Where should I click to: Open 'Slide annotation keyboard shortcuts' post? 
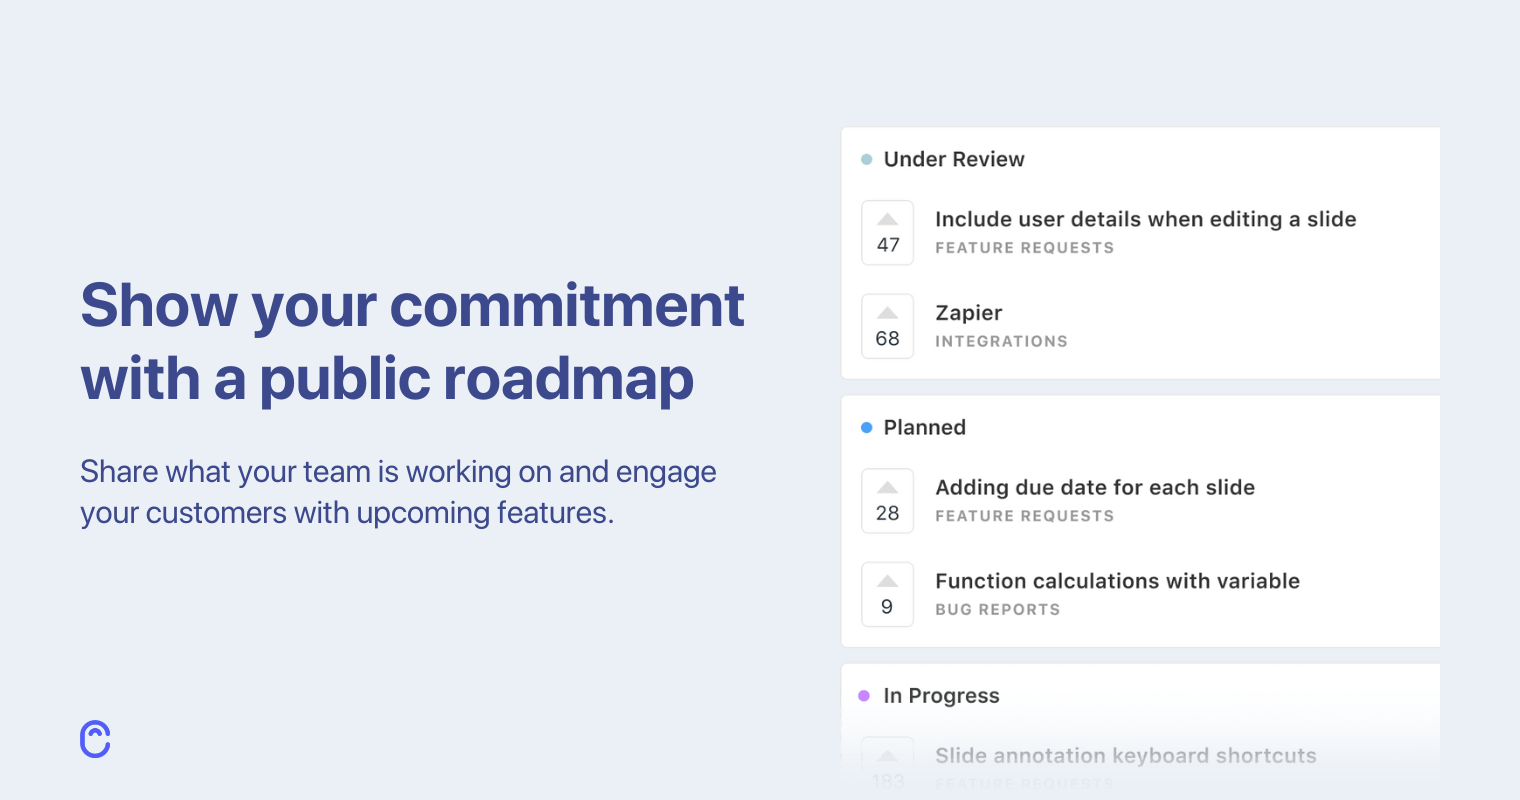[x=1125, y=756]
